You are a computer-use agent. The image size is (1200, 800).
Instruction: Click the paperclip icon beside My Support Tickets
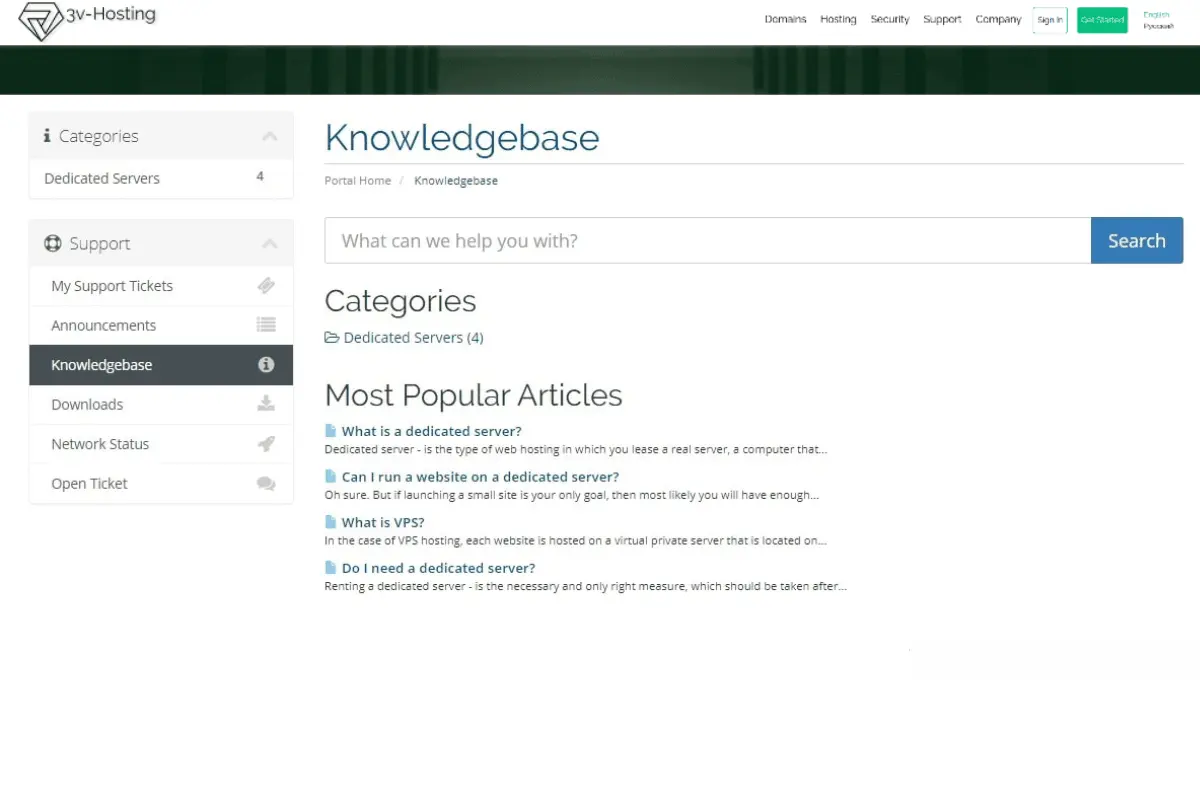(266, 286)
